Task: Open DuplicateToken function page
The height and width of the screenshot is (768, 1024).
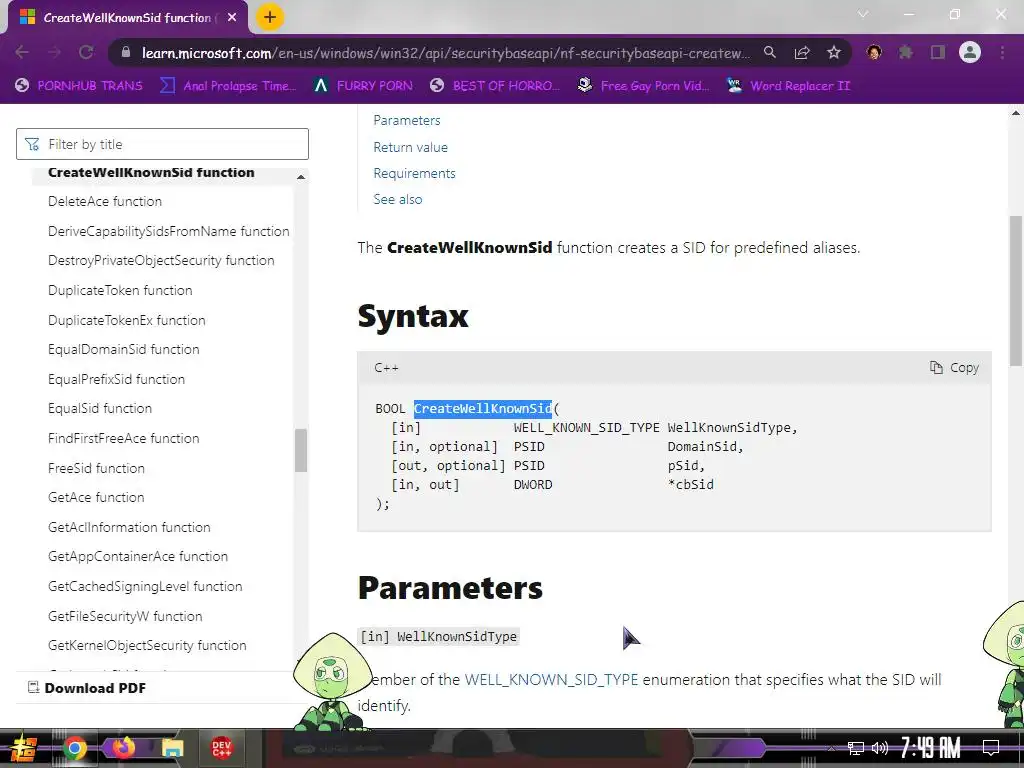Action: click(120, 290)
